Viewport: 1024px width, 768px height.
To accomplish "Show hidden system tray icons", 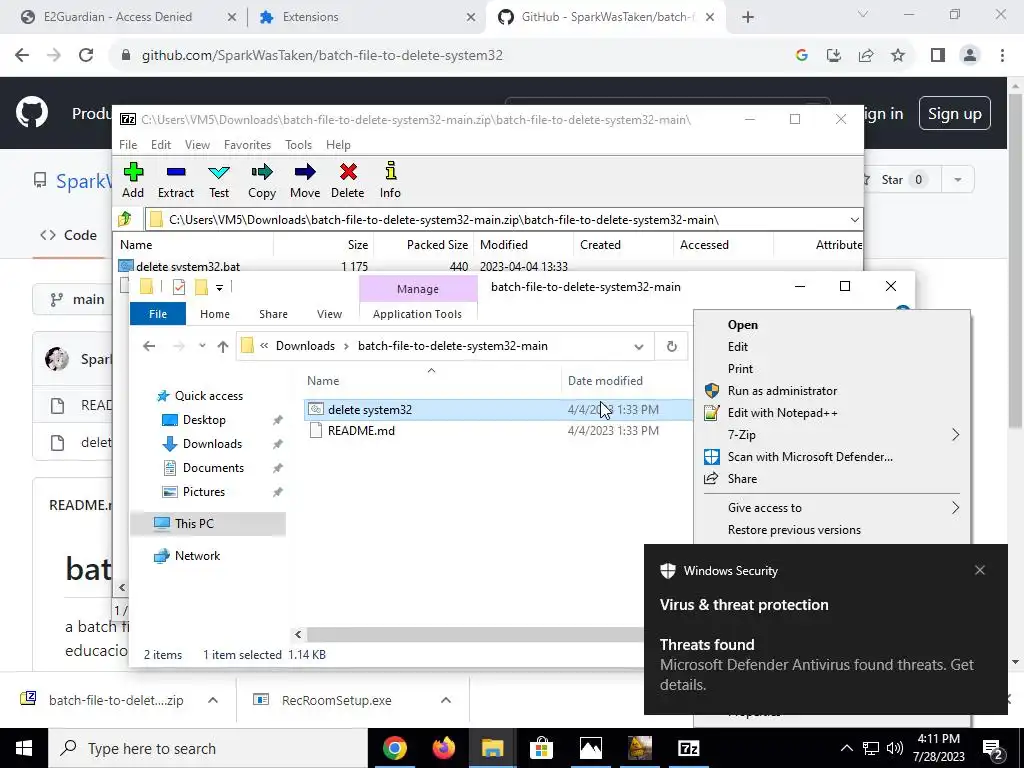I will point(846,748).
